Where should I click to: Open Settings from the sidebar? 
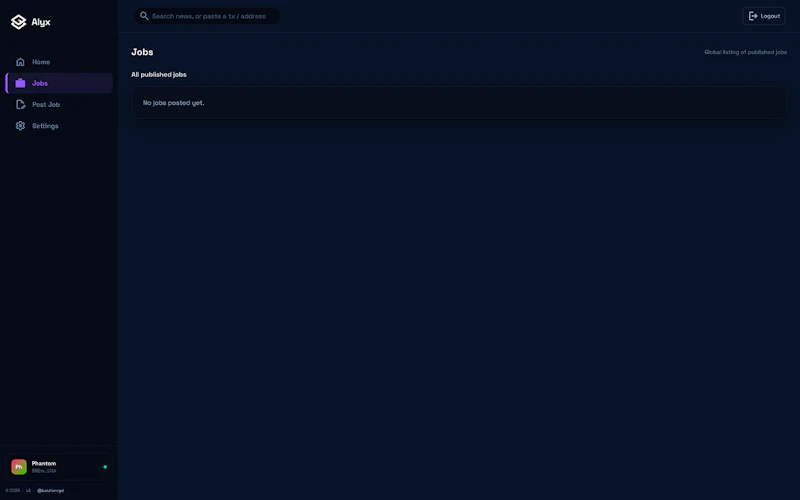pos(59,126)
